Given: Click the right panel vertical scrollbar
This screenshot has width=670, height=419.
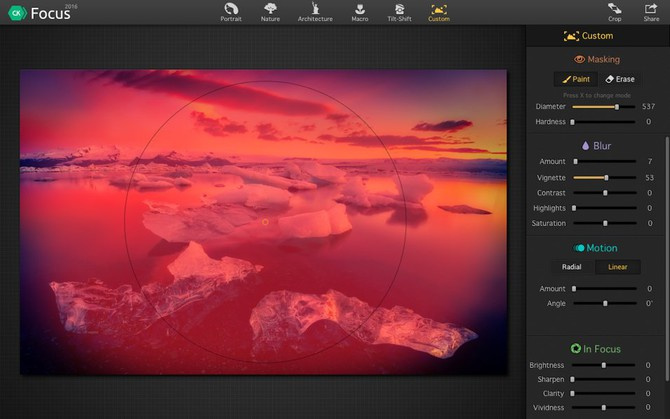Looking at the screenshot, I should (x=667, y=258).
